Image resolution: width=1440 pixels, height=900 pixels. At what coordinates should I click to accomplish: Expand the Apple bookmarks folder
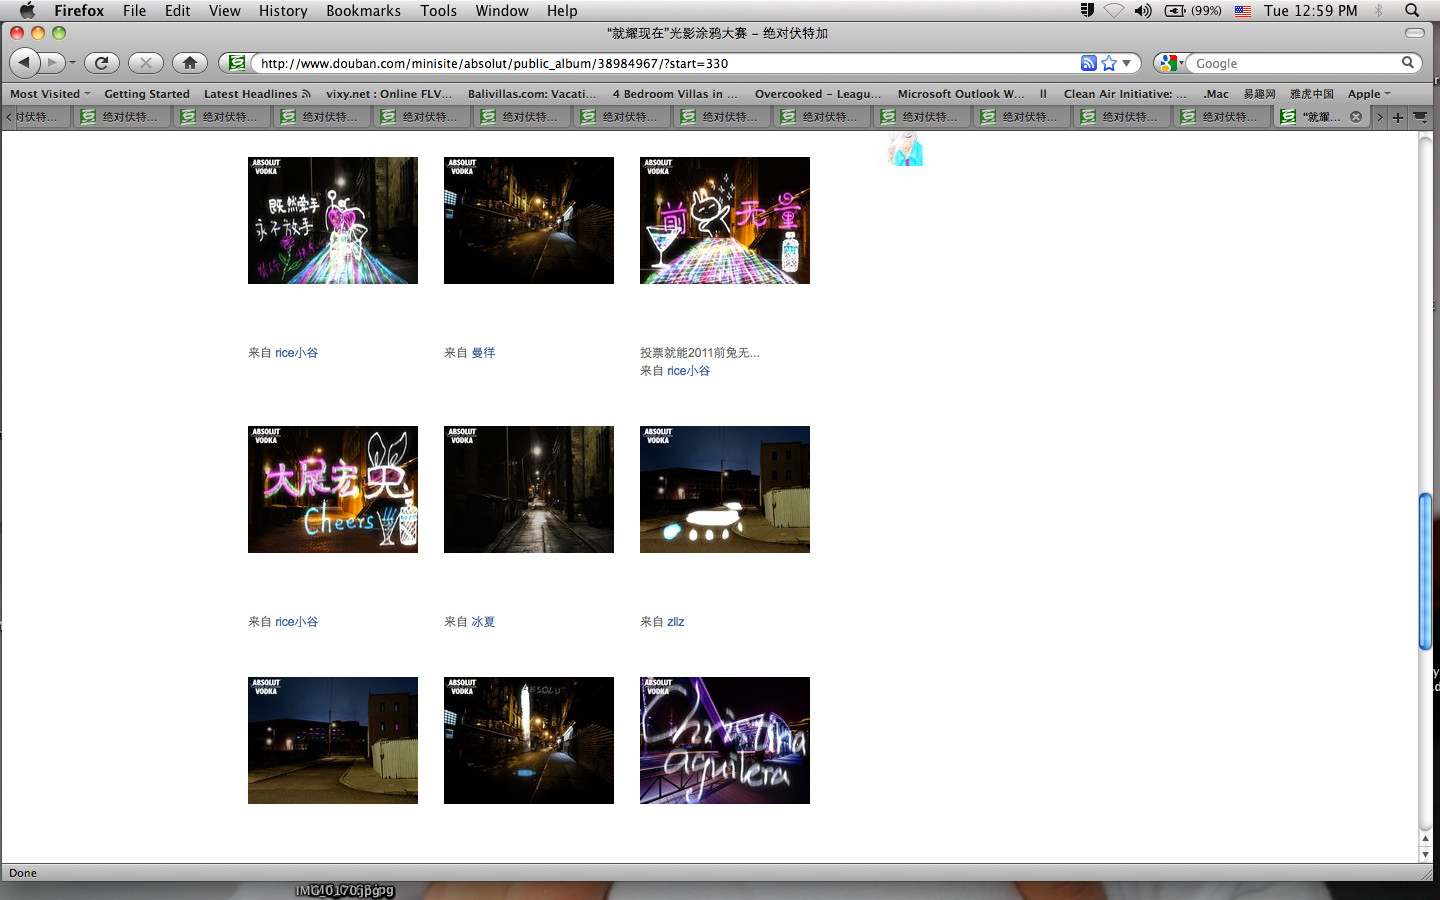click(1369, 94)
